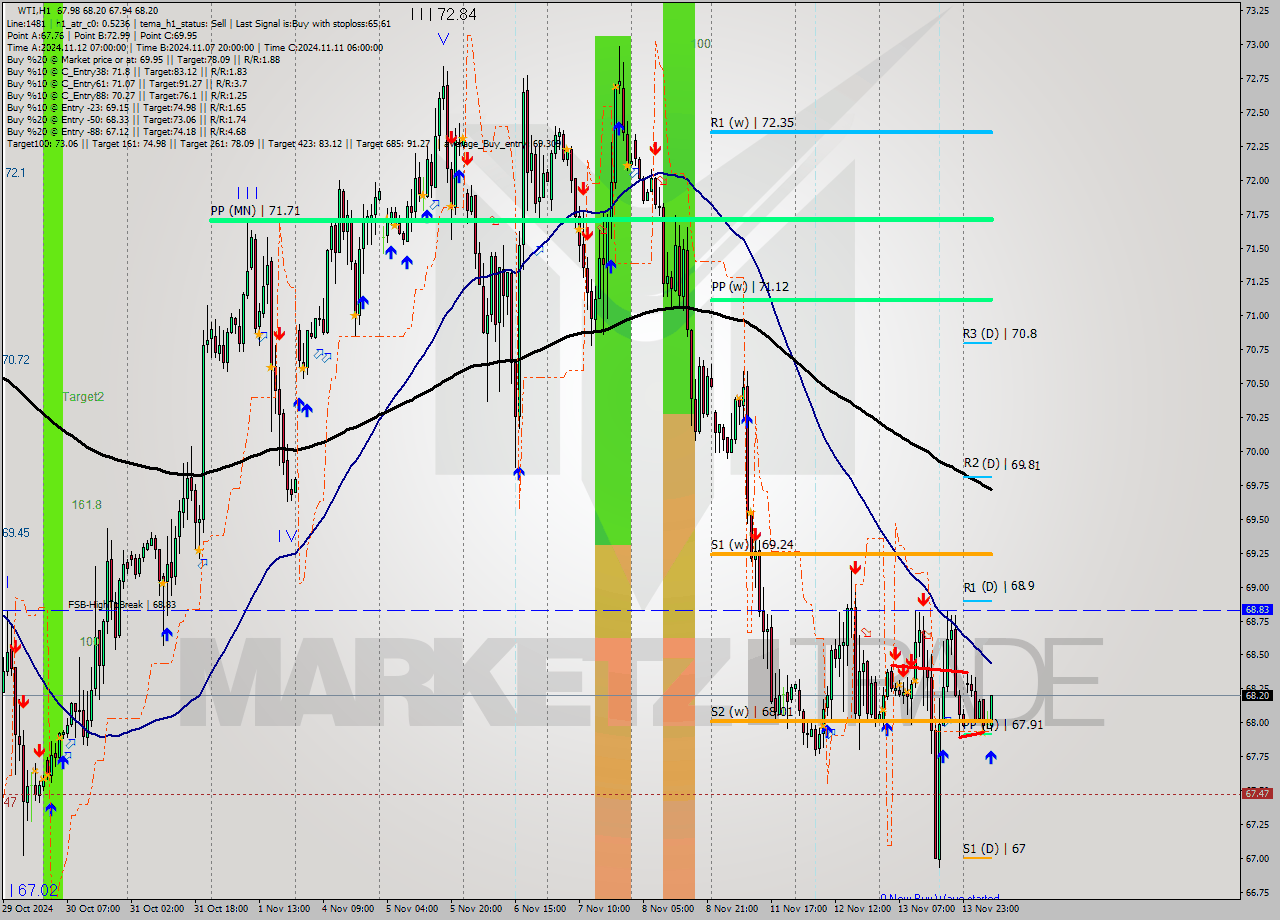Click the 73.25 price scale value
Viewport: 1280px width, 920px height.
coord(1256,10)
